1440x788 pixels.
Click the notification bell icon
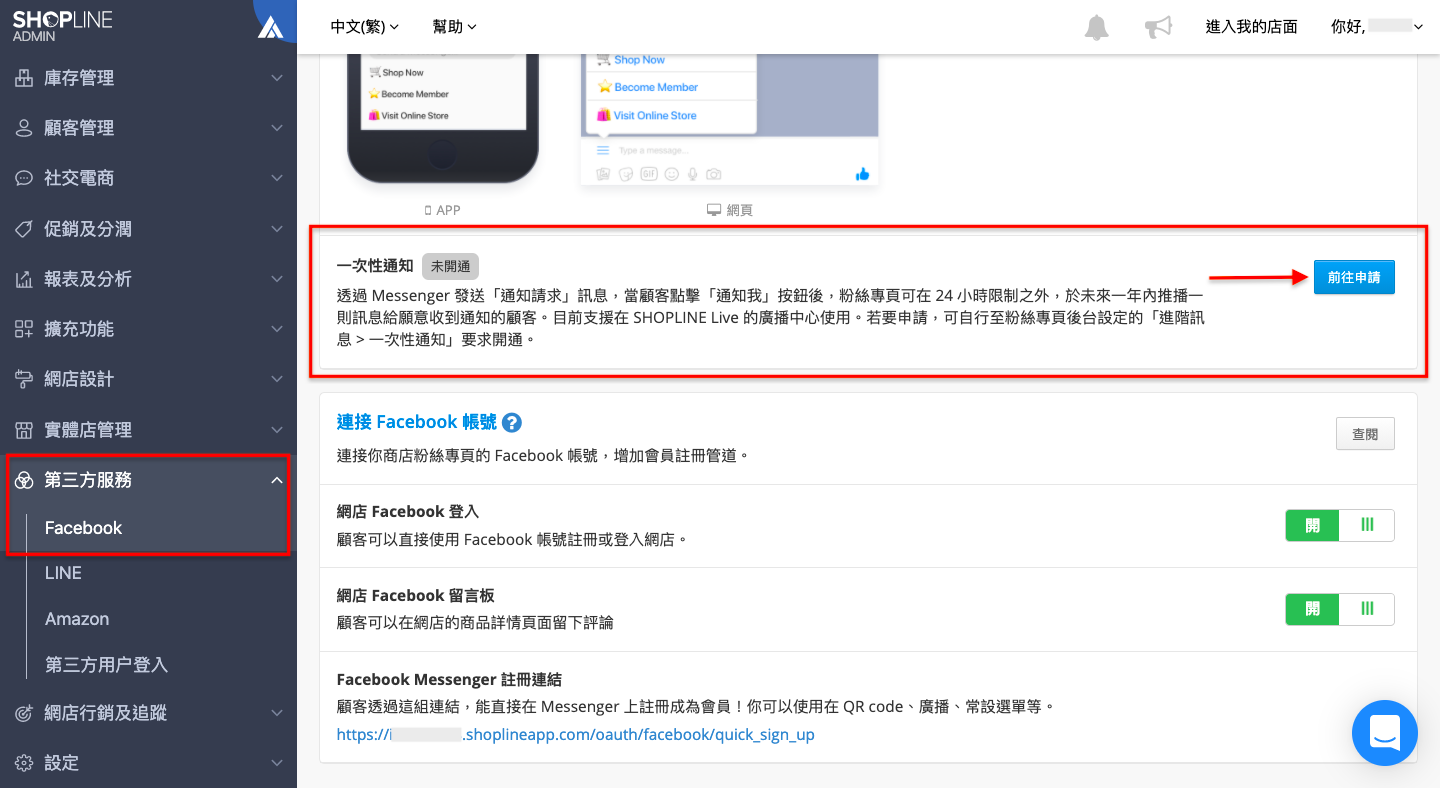coord(1097,27)
